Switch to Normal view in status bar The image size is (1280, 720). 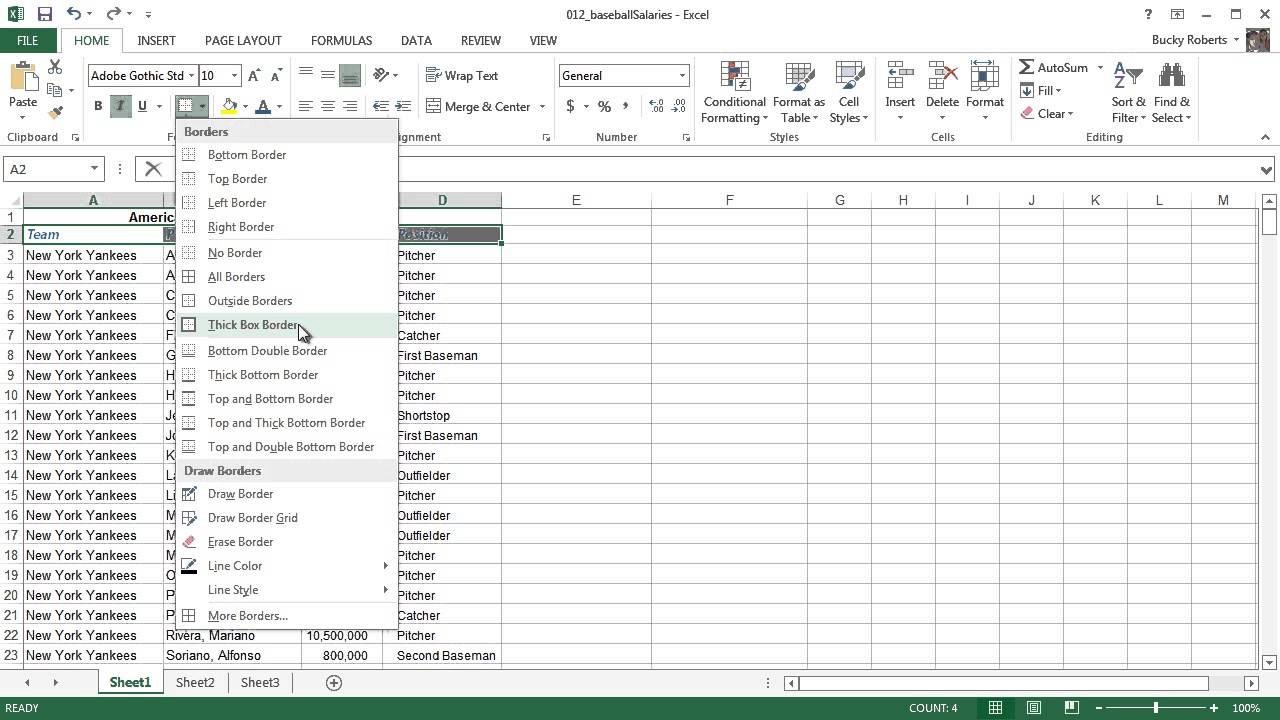(995, 708)
